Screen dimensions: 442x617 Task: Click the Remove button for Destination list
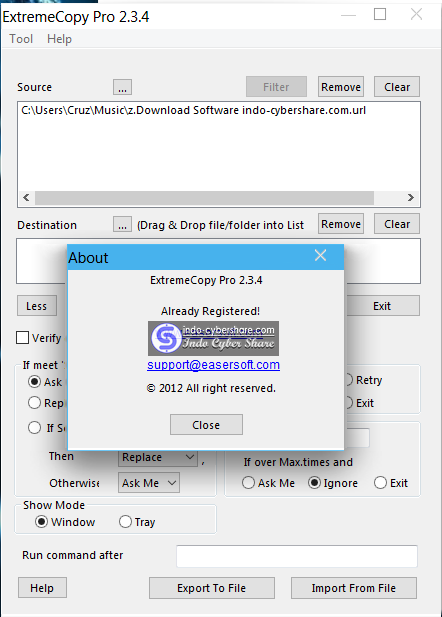click(341, 224)
